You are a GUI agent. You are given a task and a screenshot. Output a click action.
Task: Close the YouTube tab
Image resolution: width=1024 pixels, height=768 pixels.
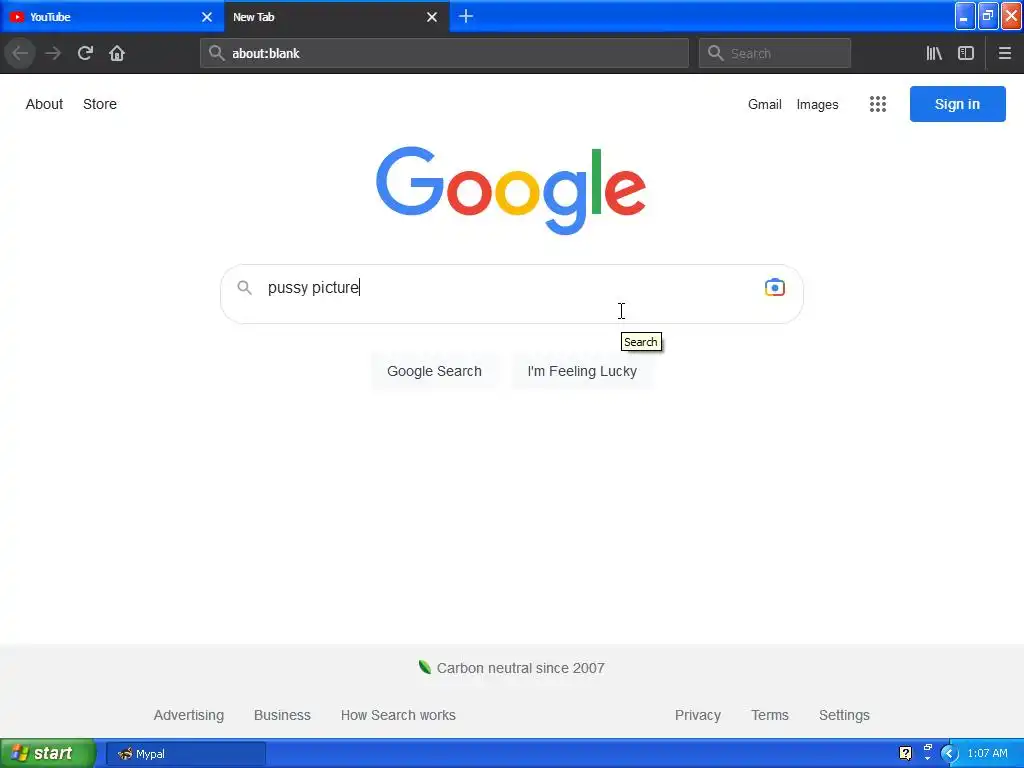coord(206,17)
